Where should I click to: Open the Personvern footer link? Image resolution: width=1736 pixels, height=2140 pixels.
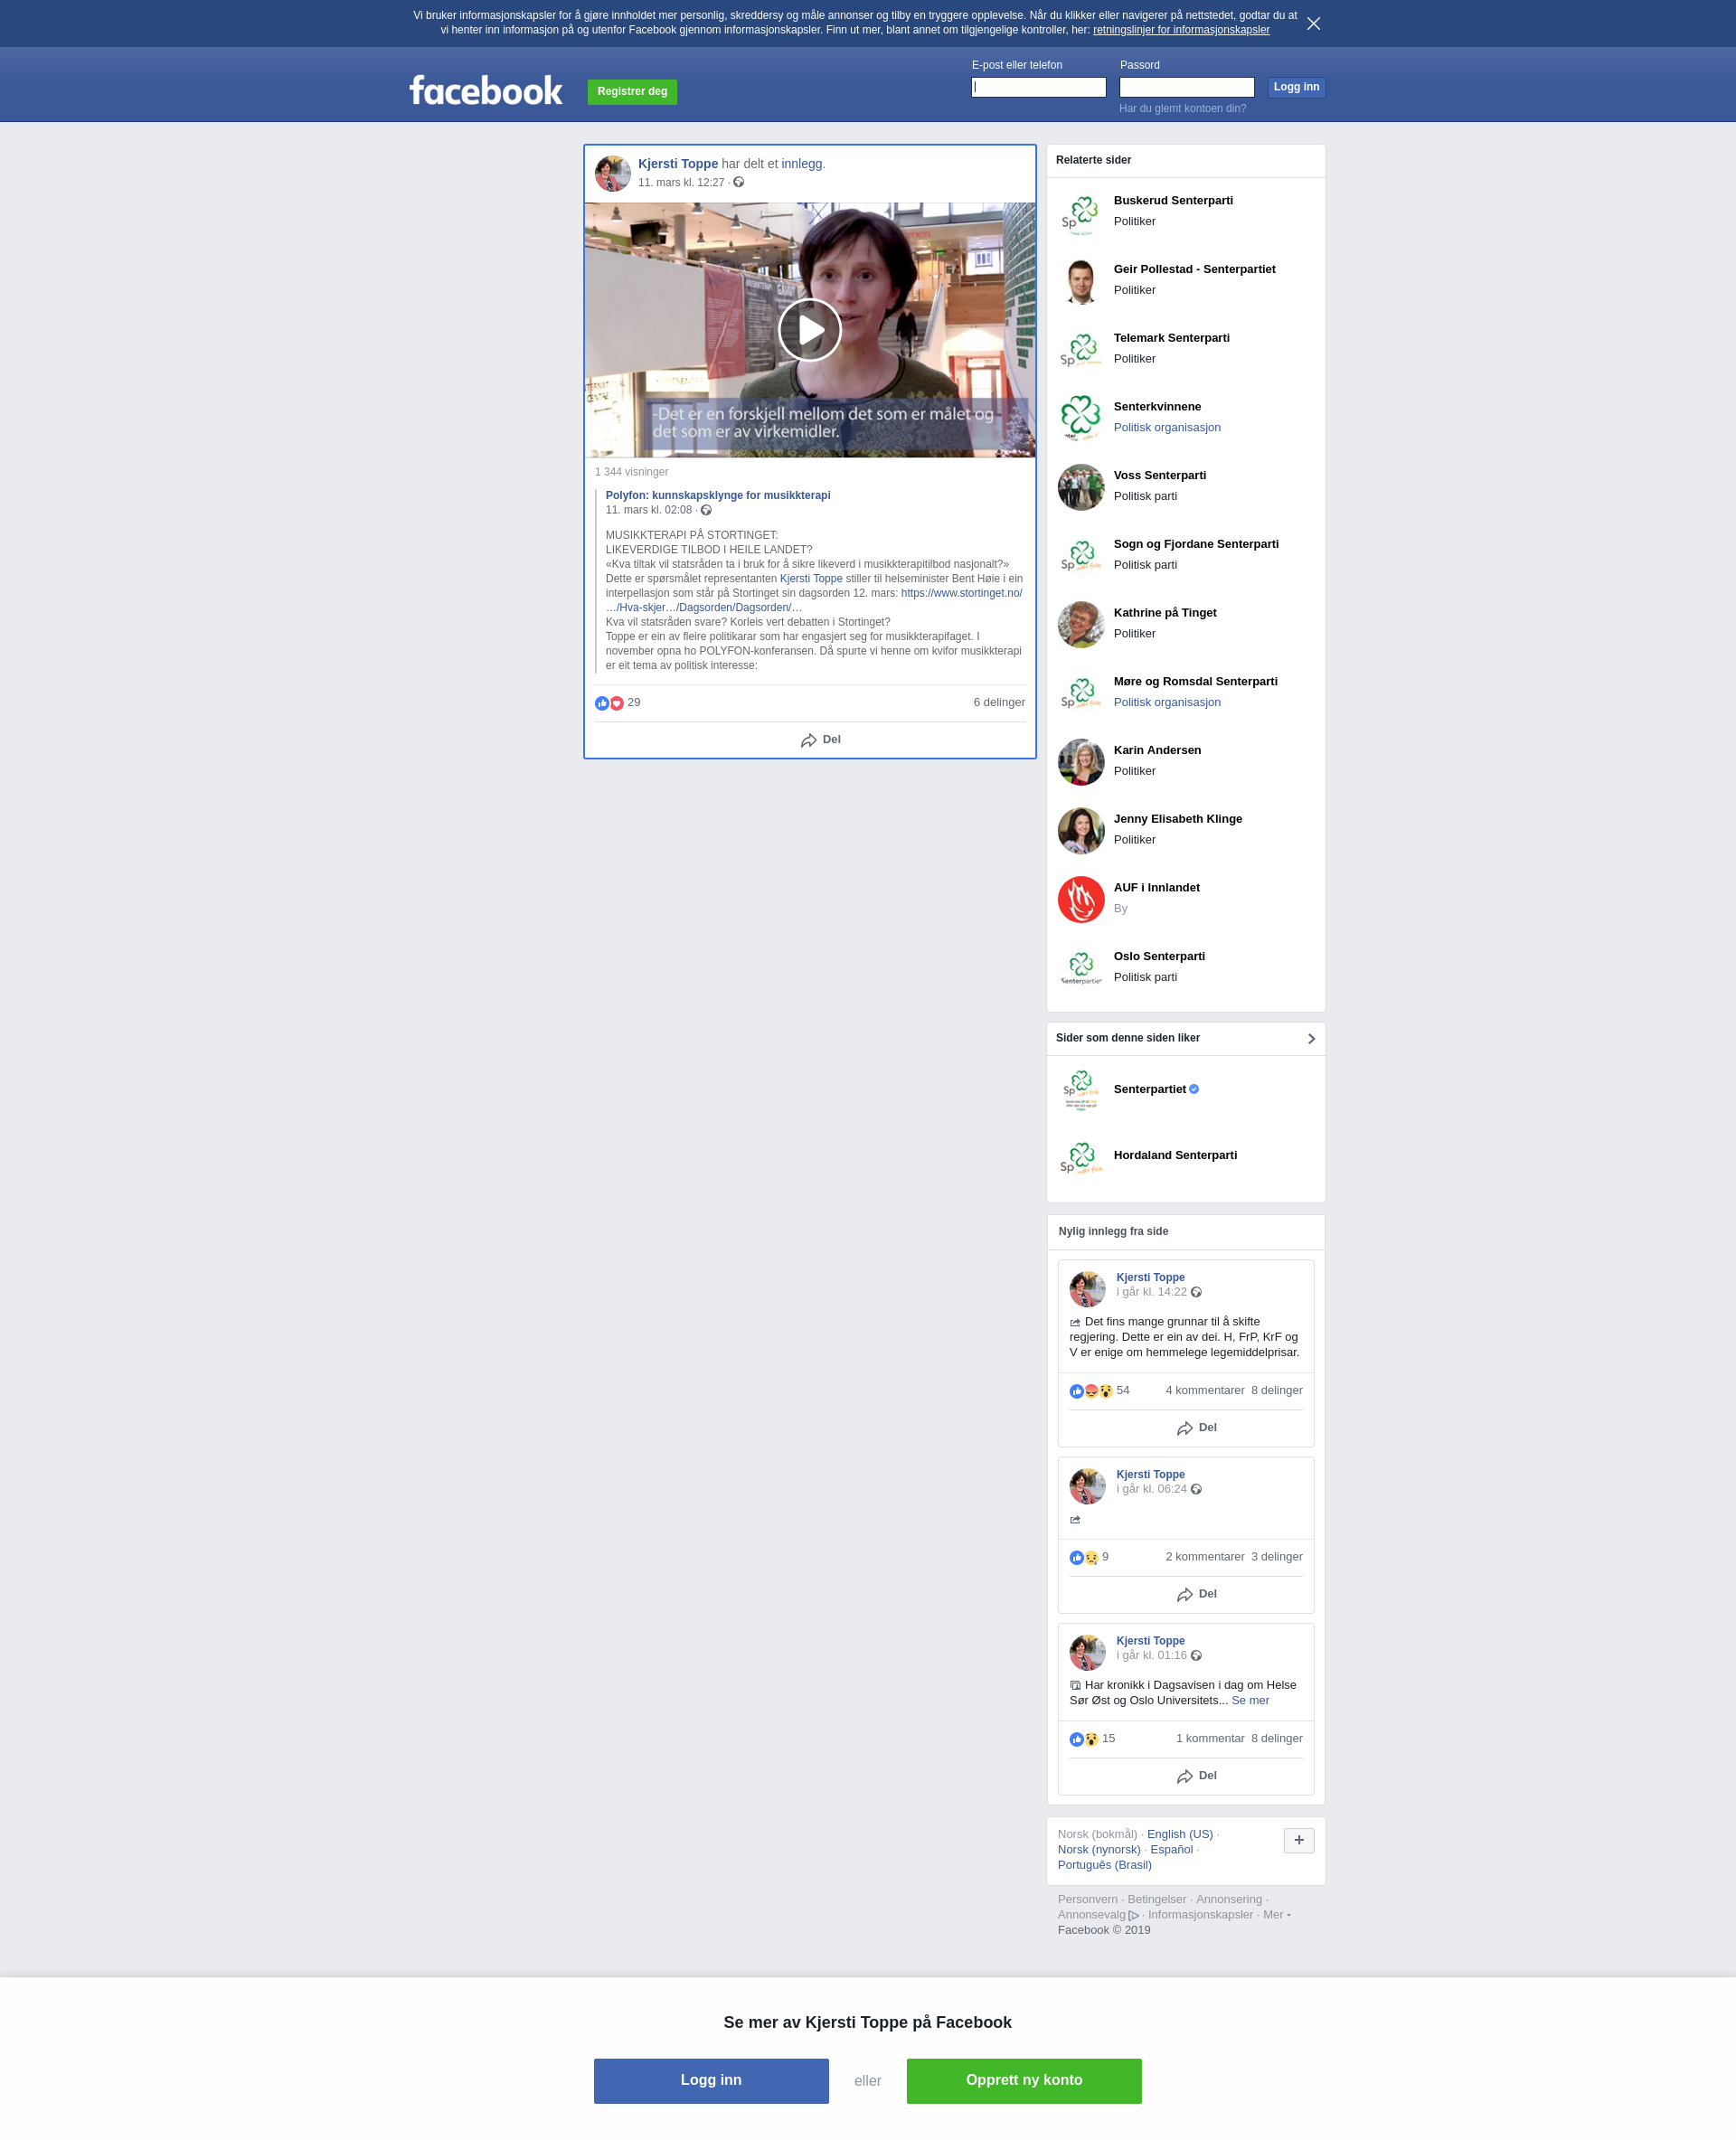pyautogui.click(x=1088, y=1900)
